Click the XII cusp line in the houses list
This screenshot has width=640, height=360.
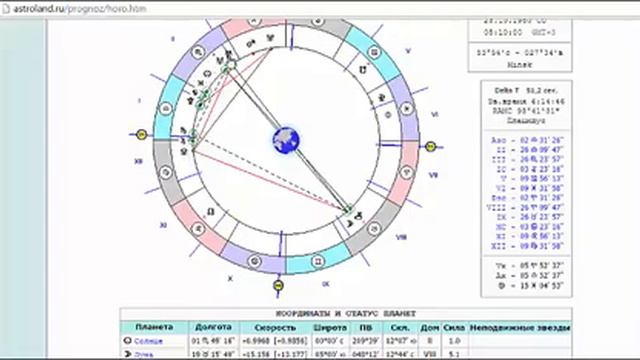[x=527, y=246]
